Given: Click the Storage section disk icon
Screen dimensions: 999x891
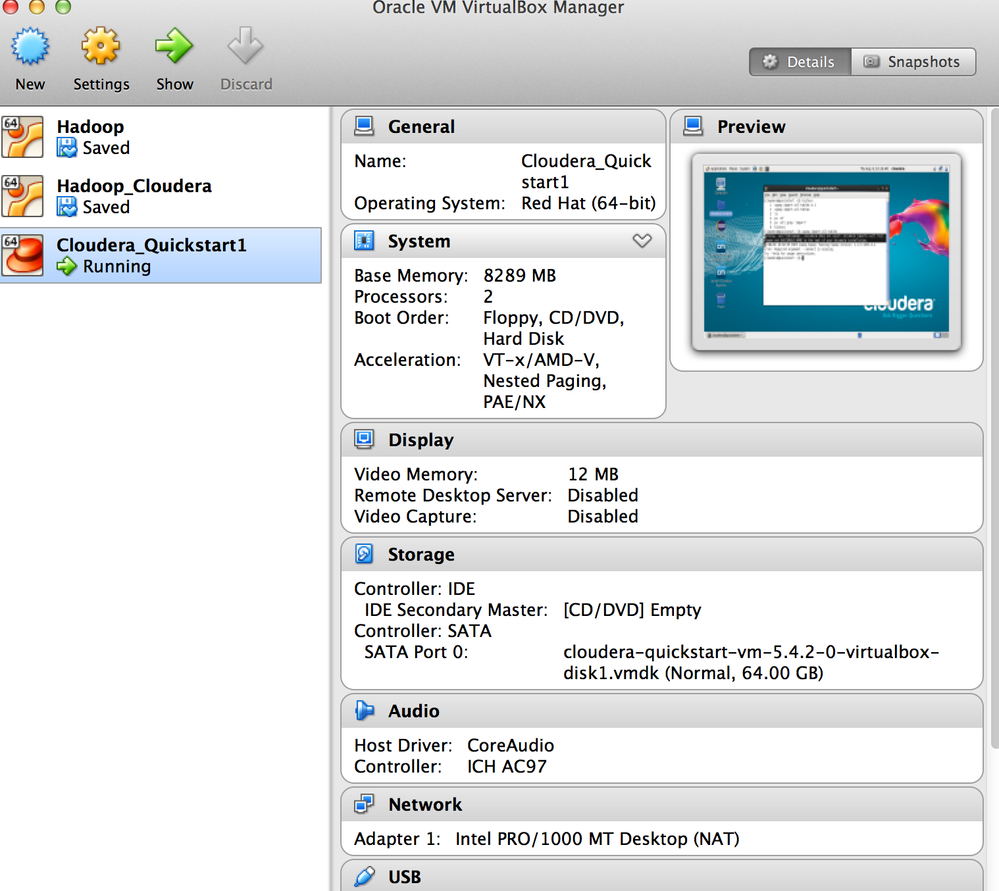Looking at the screenshot, I should (x=365, y=554).
